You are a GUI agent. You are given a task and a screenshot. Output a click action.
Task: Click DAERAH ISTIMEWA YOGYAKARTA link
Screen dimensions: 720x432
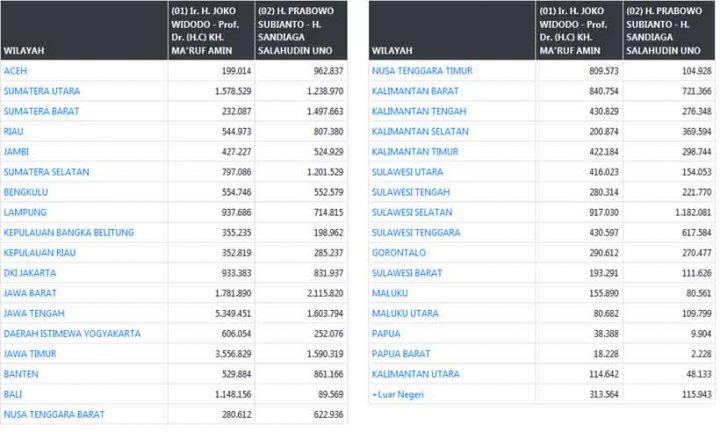(72, 333)
